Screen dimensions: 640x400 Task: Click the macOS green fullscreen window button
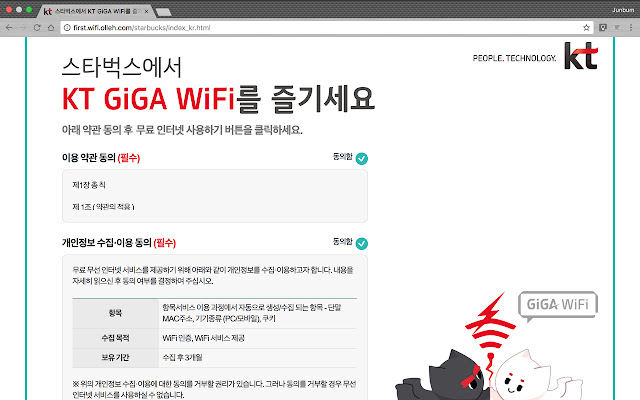pyautogui.click(x=29, y=9)
